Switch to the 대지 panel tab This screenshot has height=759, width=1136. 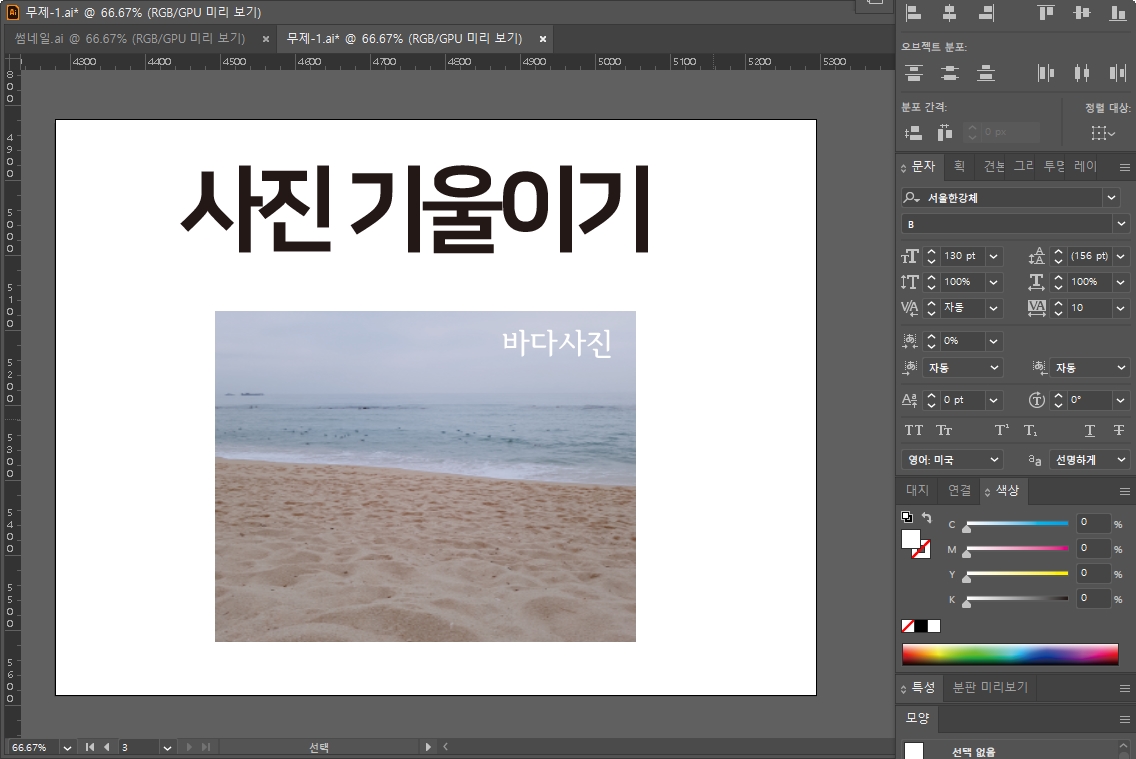pos(917,490)
